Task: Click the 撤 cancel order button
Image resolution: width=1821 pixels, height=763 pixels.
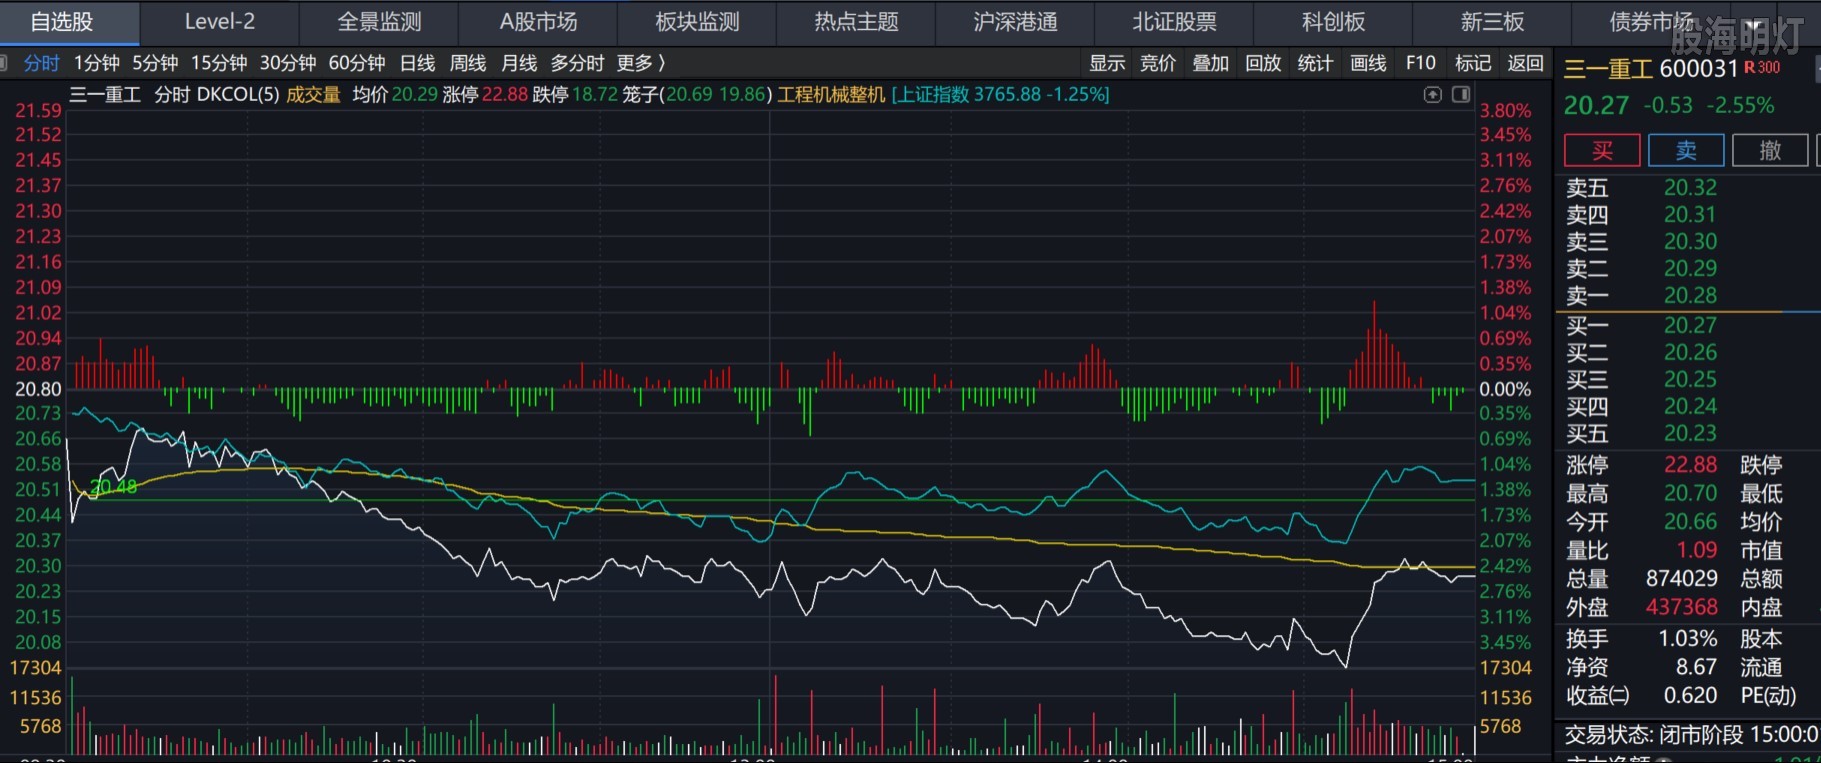Action: 1770,150
